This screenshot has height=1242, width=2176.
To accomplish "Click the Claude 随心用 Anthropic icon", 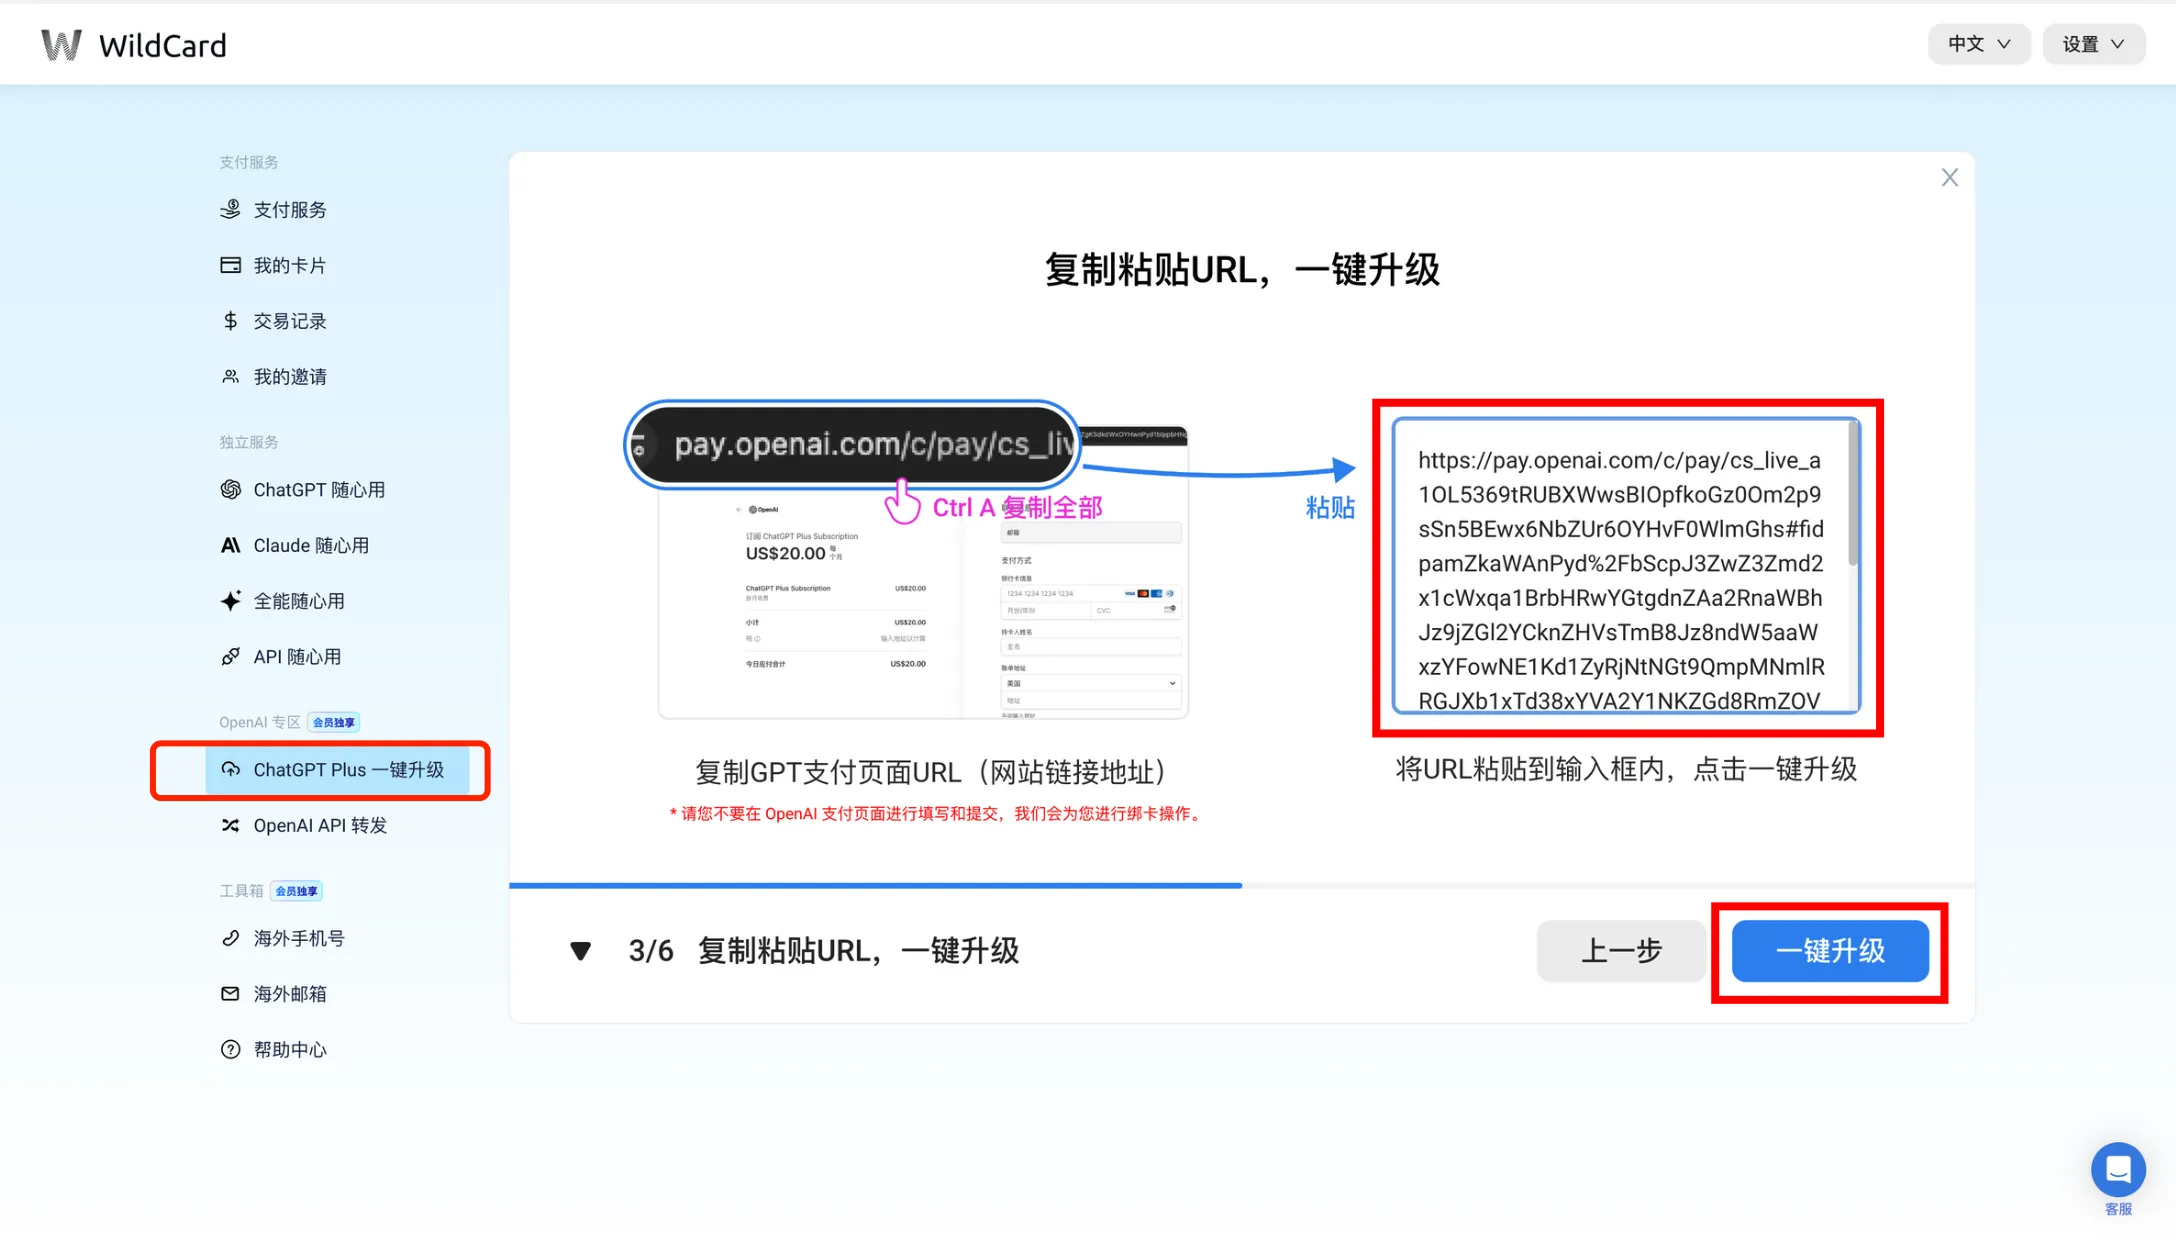I will tap(231, 545).
